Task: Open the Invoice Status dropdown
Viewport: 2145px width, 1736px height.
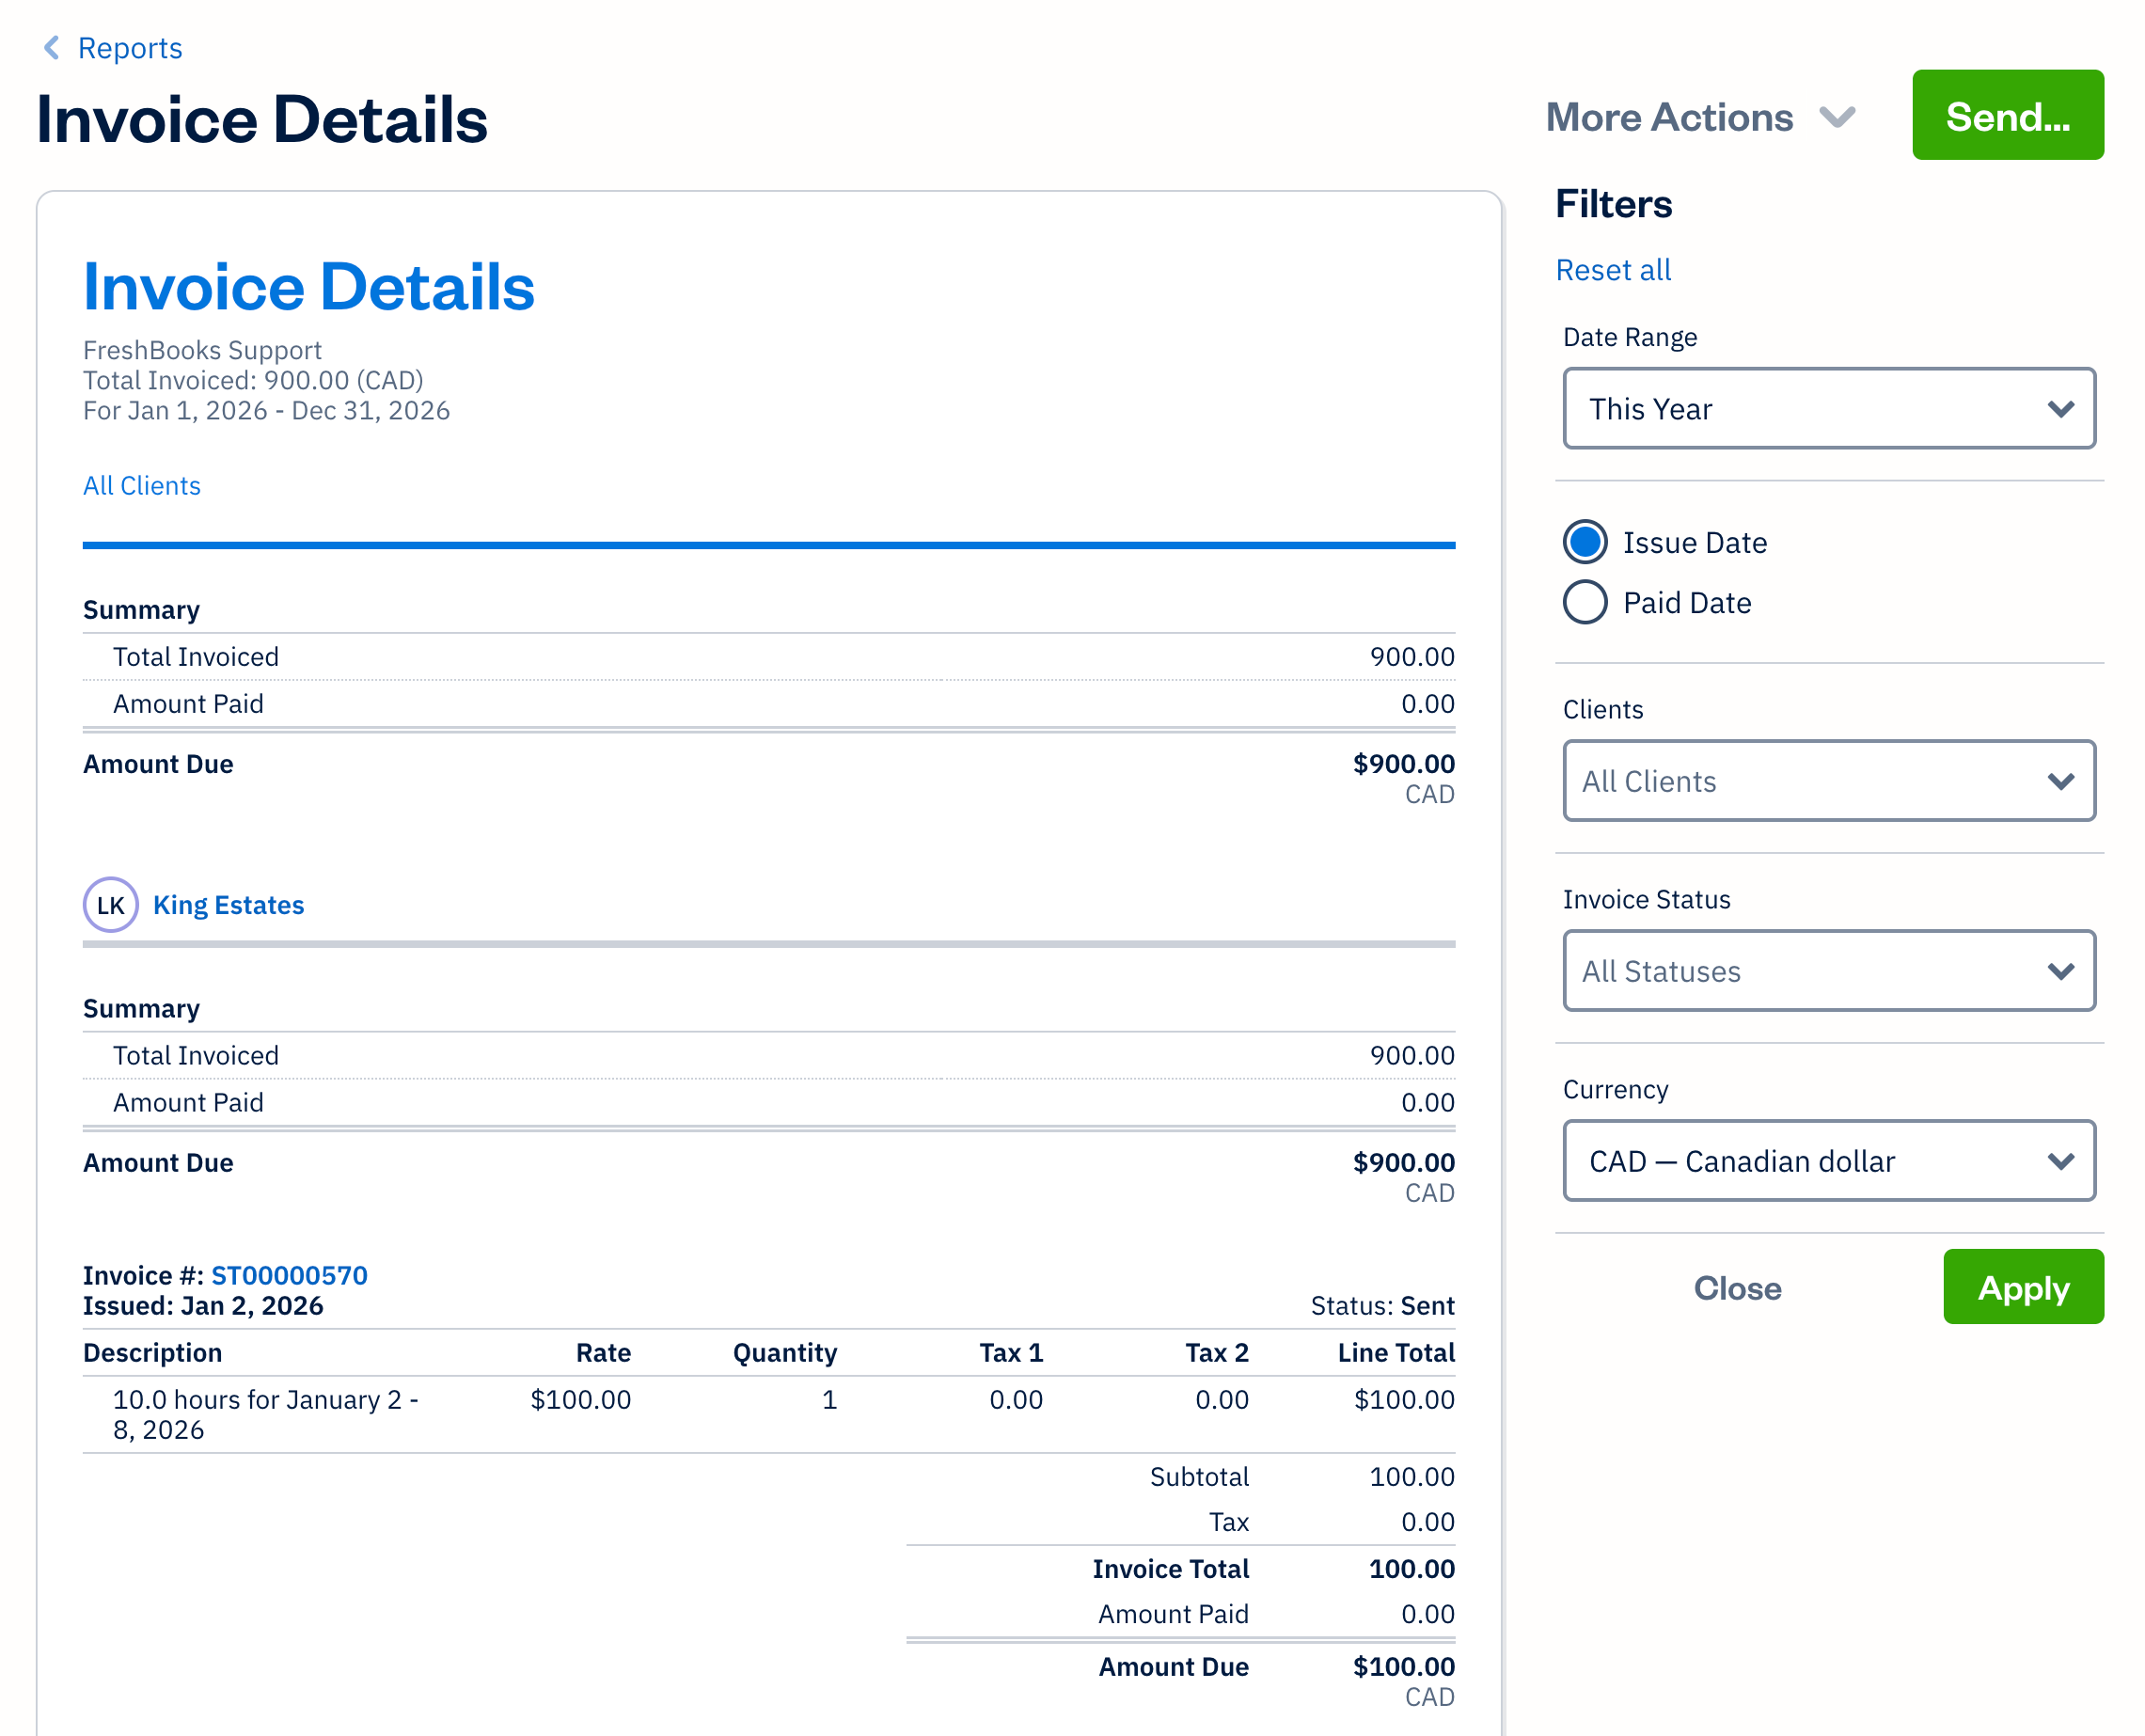Action: 1828,971
